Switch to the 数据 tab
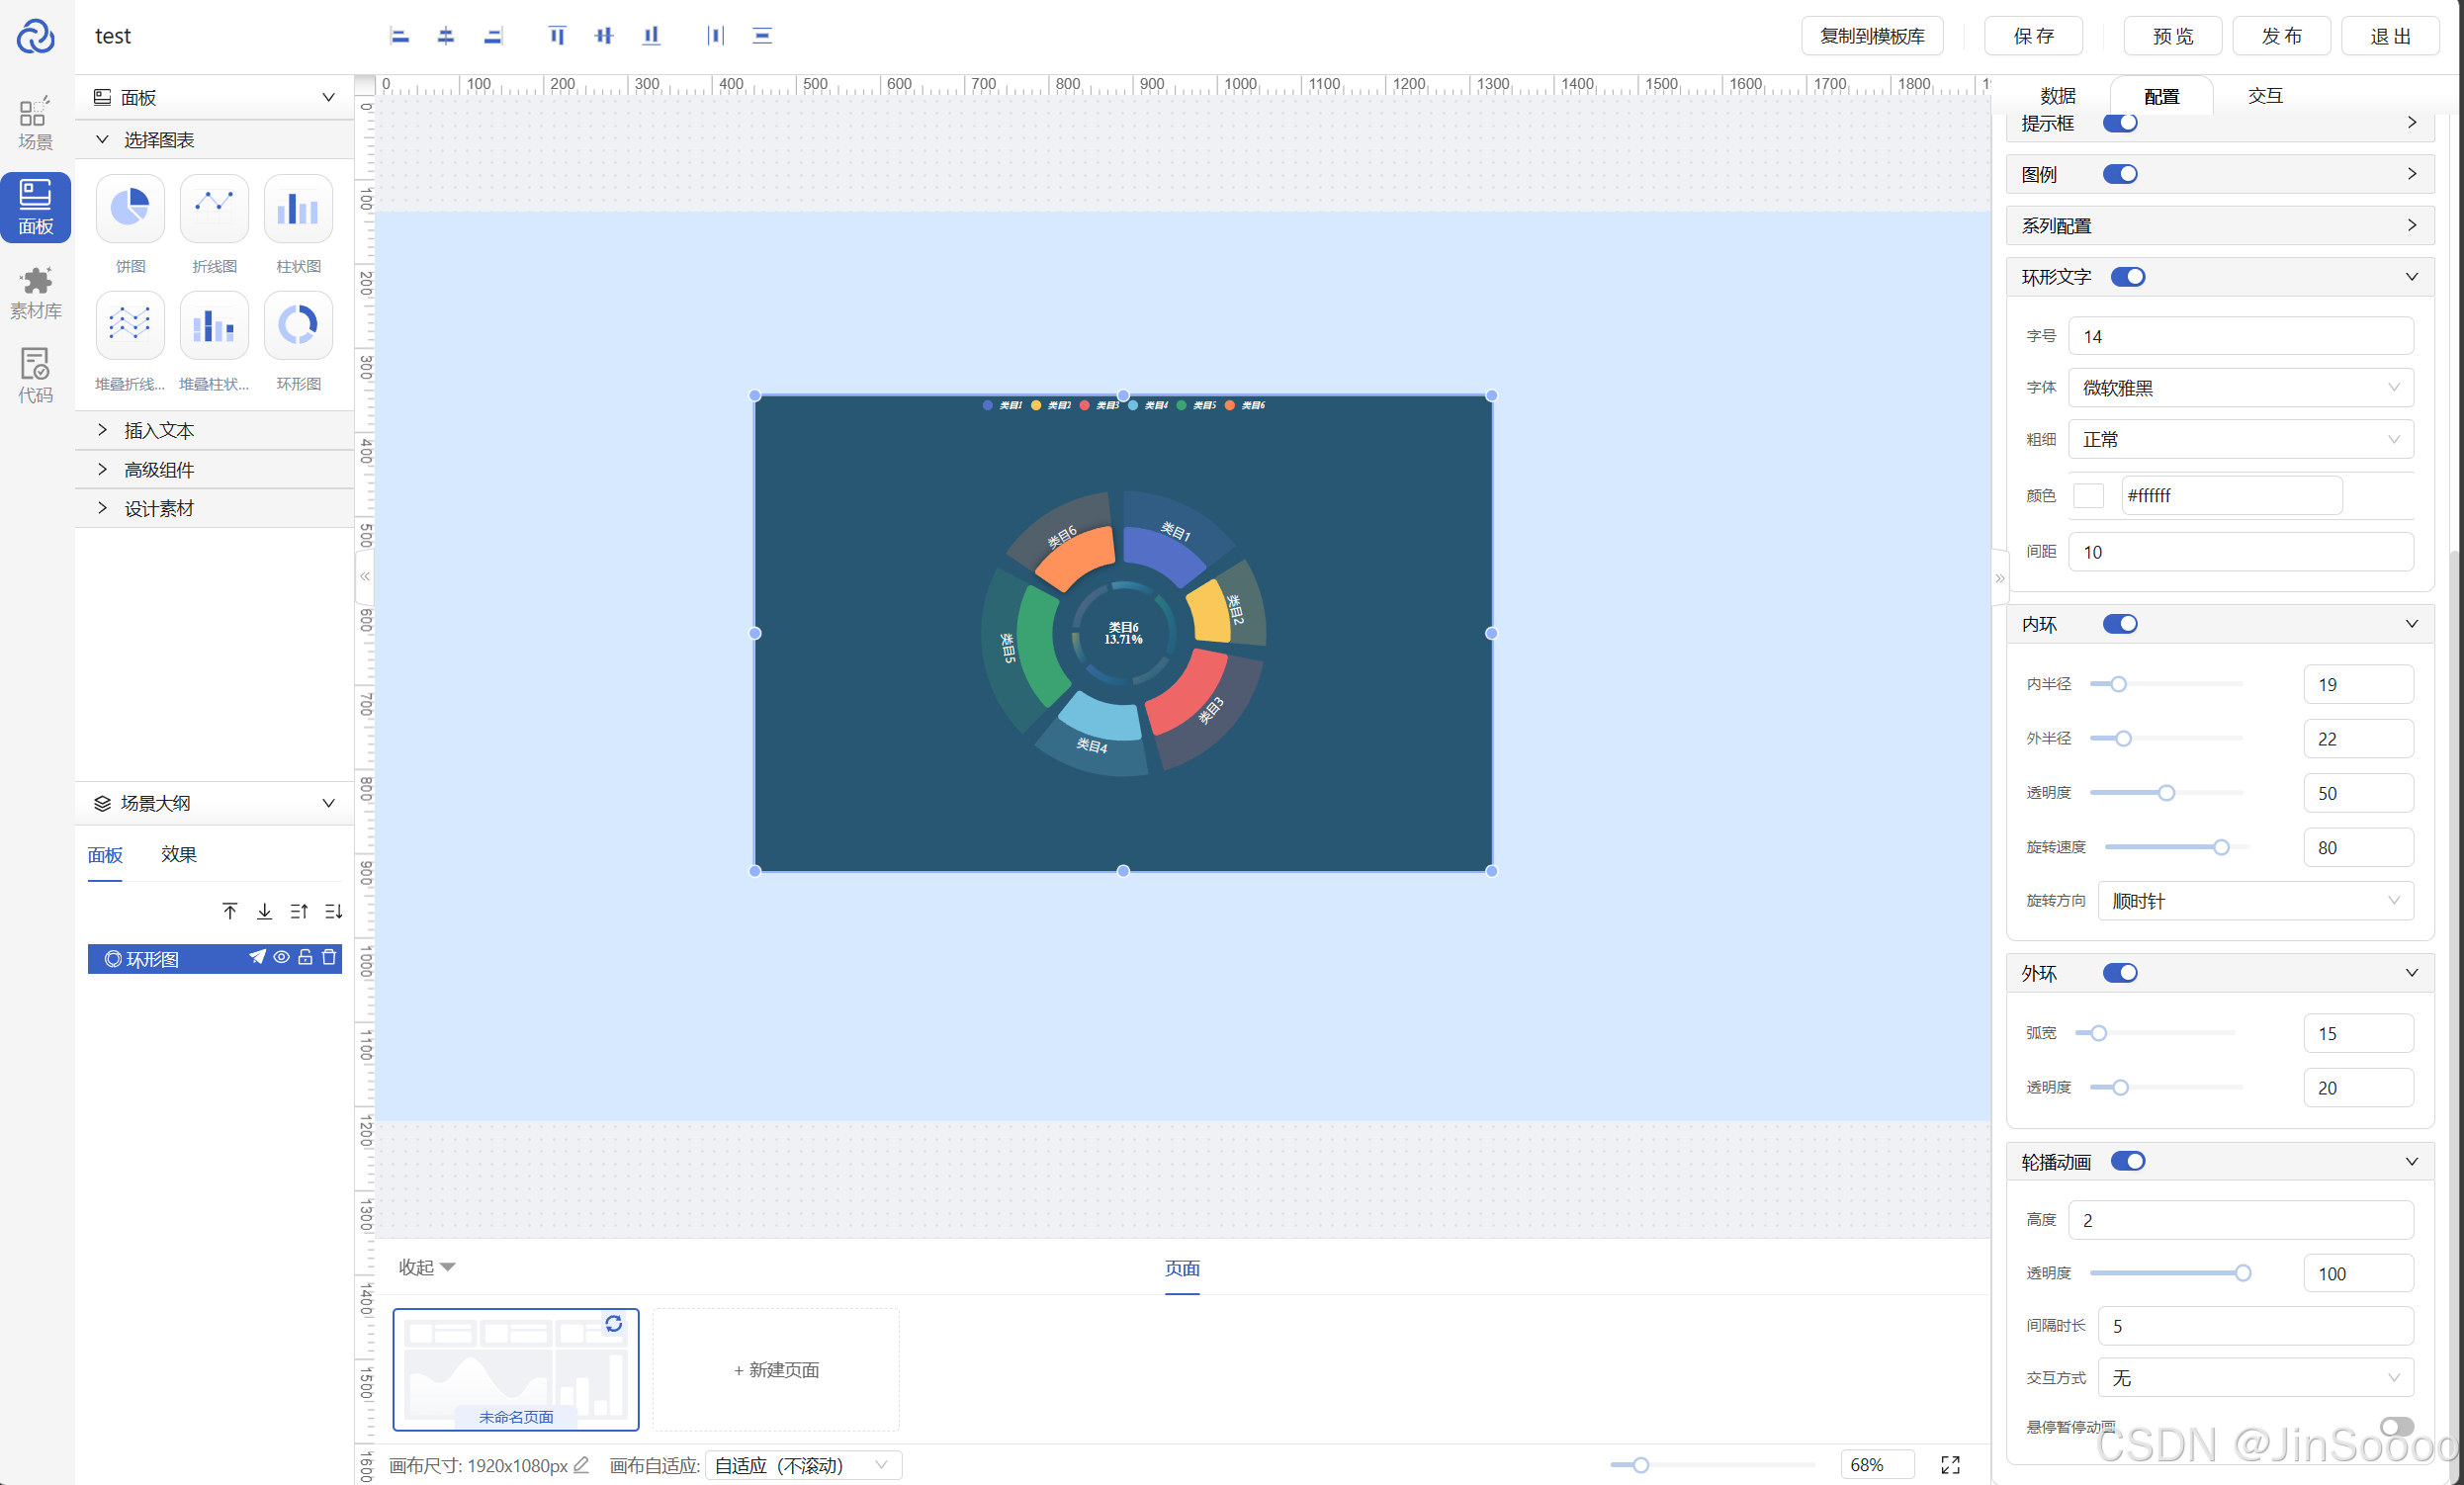This screenshot has height=1485, width=2464. (x=2057, y=96)
